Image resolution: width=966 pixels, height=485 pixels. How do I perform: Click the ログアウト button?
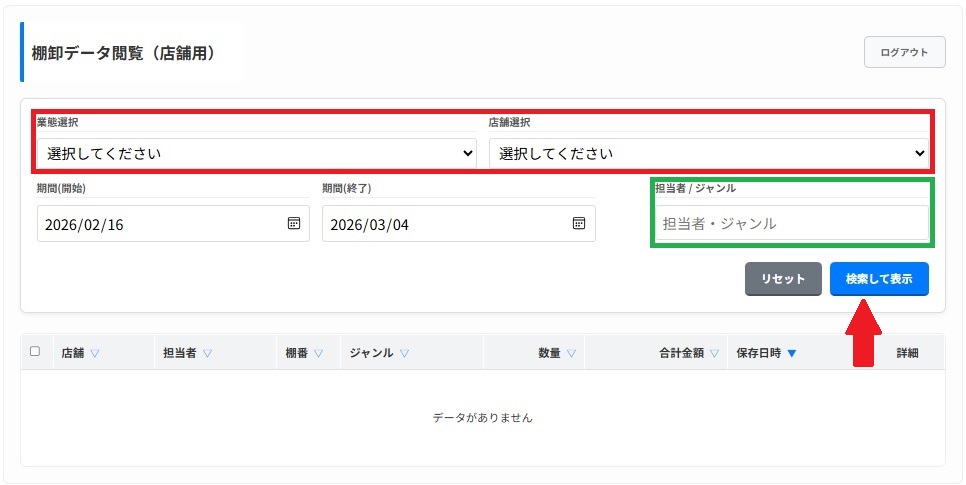[x=904, y=52]
